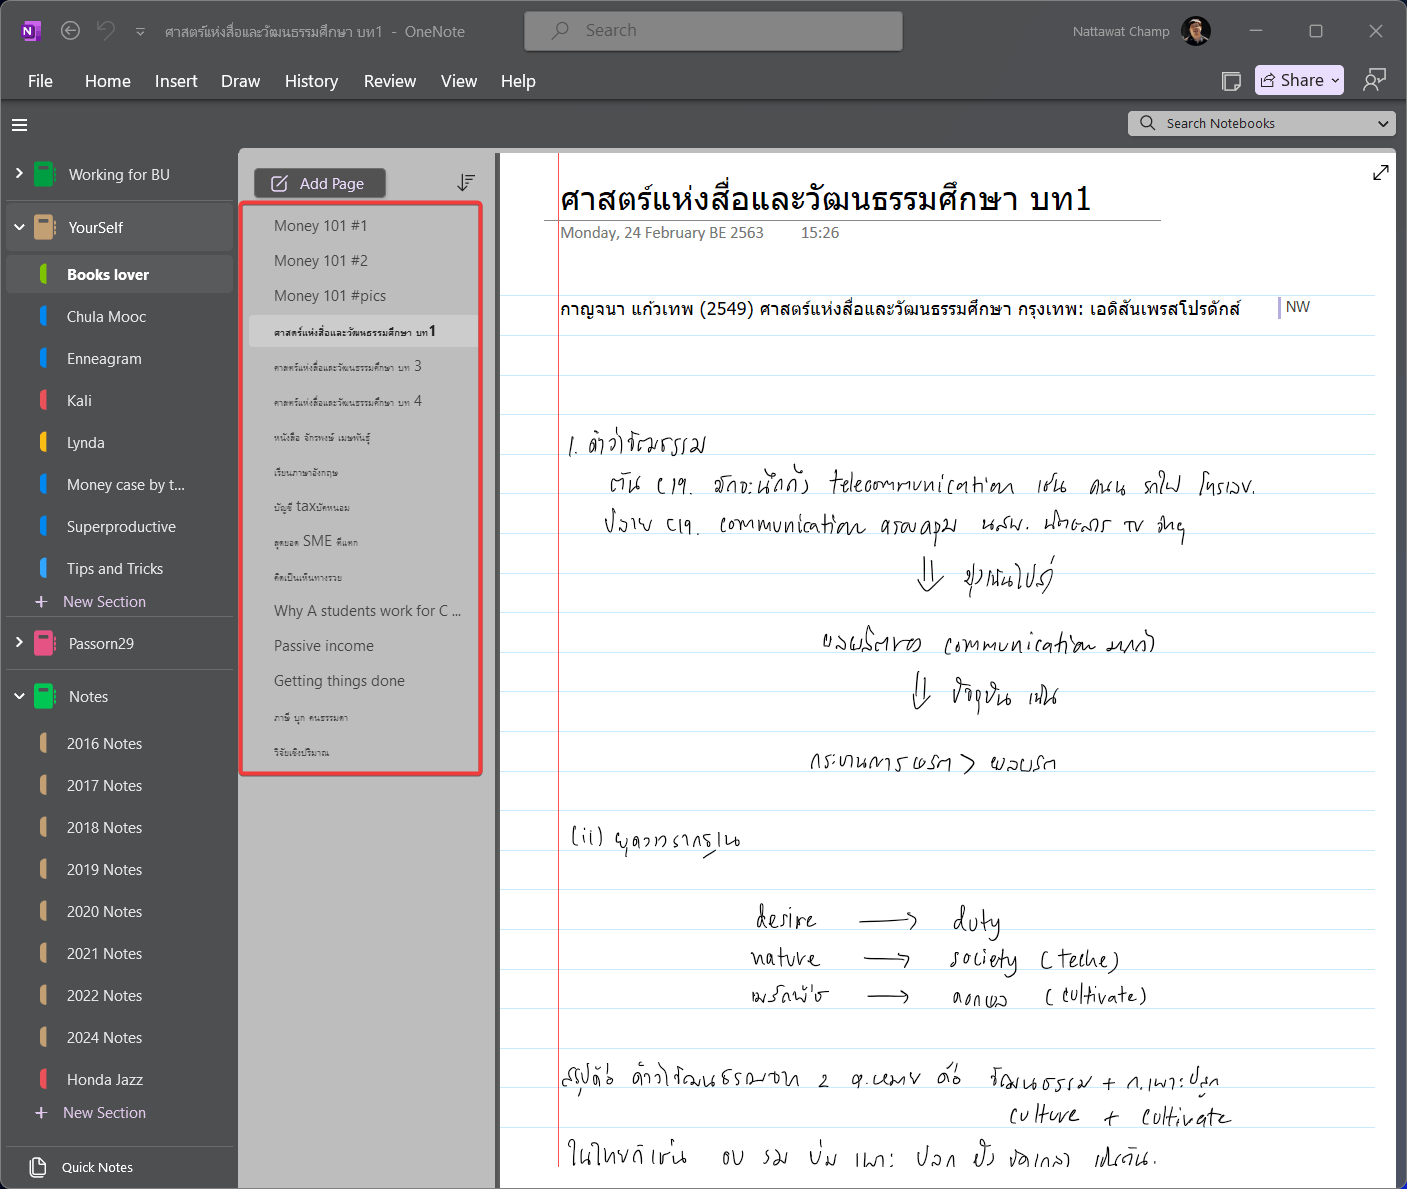The height and width of the screenshot is (1189, 1407).
Task: Click the sync status arrow icon
Action: pyautogui.click(x=140, y=31)
